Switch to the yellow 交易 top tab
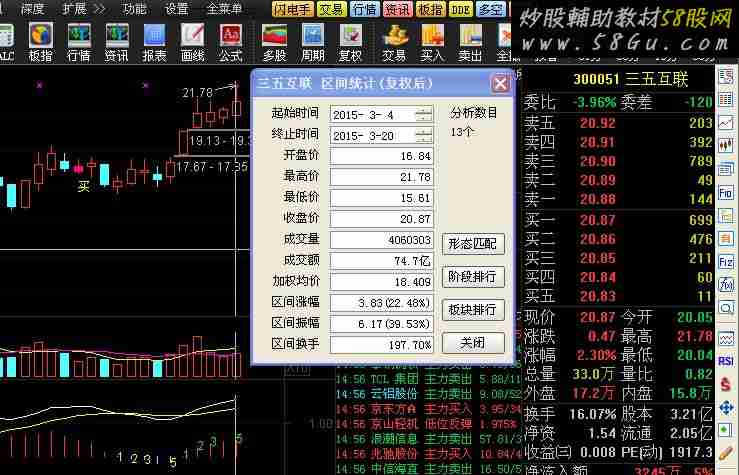The width and height of the screenshot is (739, 475). pos(332,9)
